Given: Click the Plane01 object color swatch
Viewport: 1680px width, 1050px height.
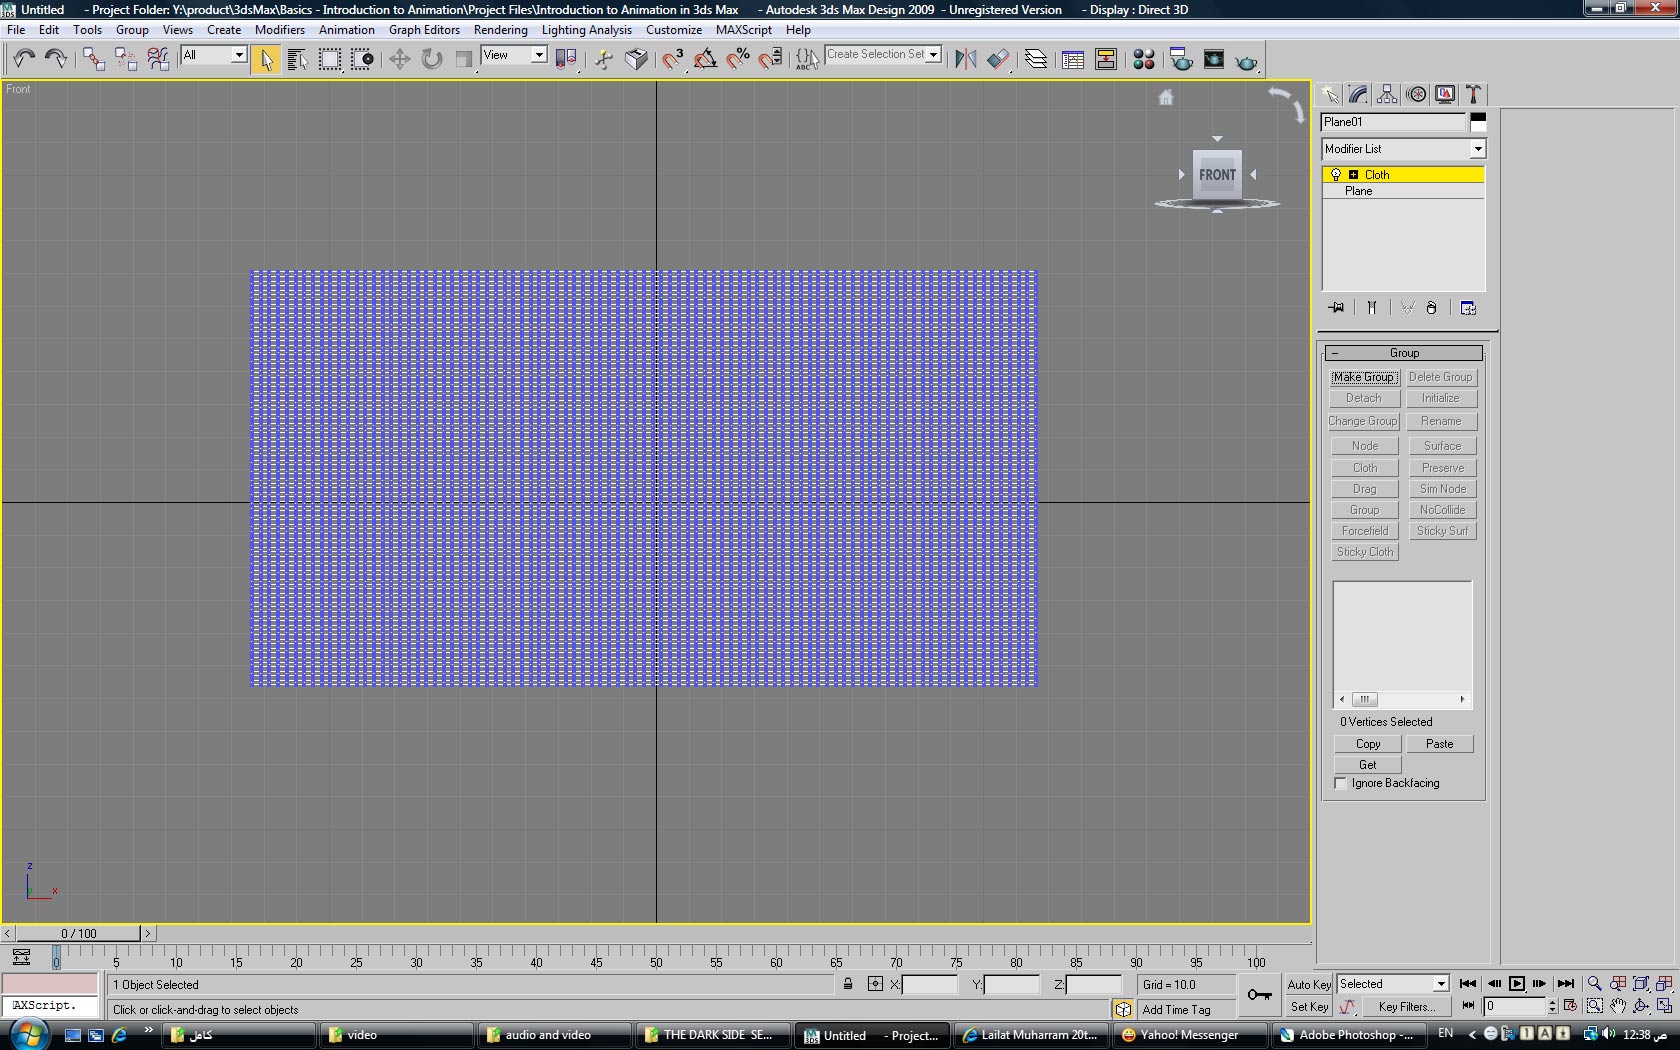Looking at the screenshot, I should click(1477, 122).
